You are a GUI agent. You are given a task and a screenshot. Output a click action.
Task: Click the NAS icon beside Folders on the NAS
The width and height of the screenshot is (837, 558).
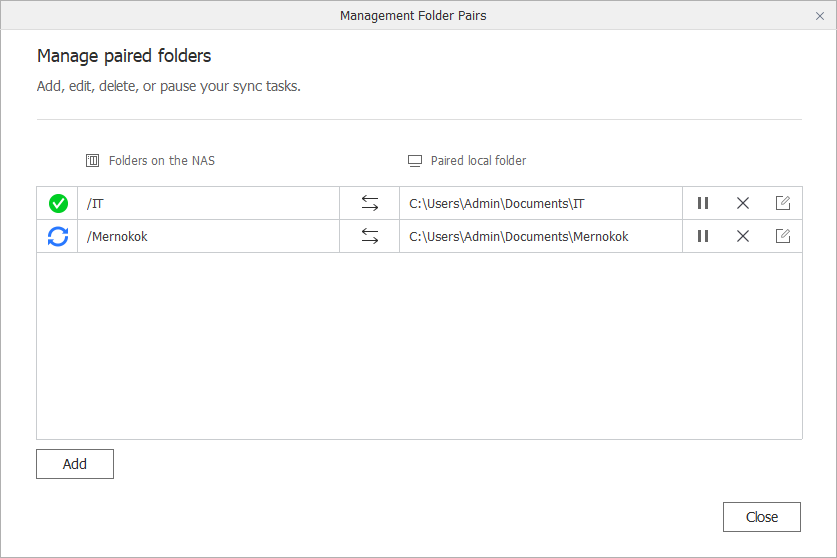(93, 160)
